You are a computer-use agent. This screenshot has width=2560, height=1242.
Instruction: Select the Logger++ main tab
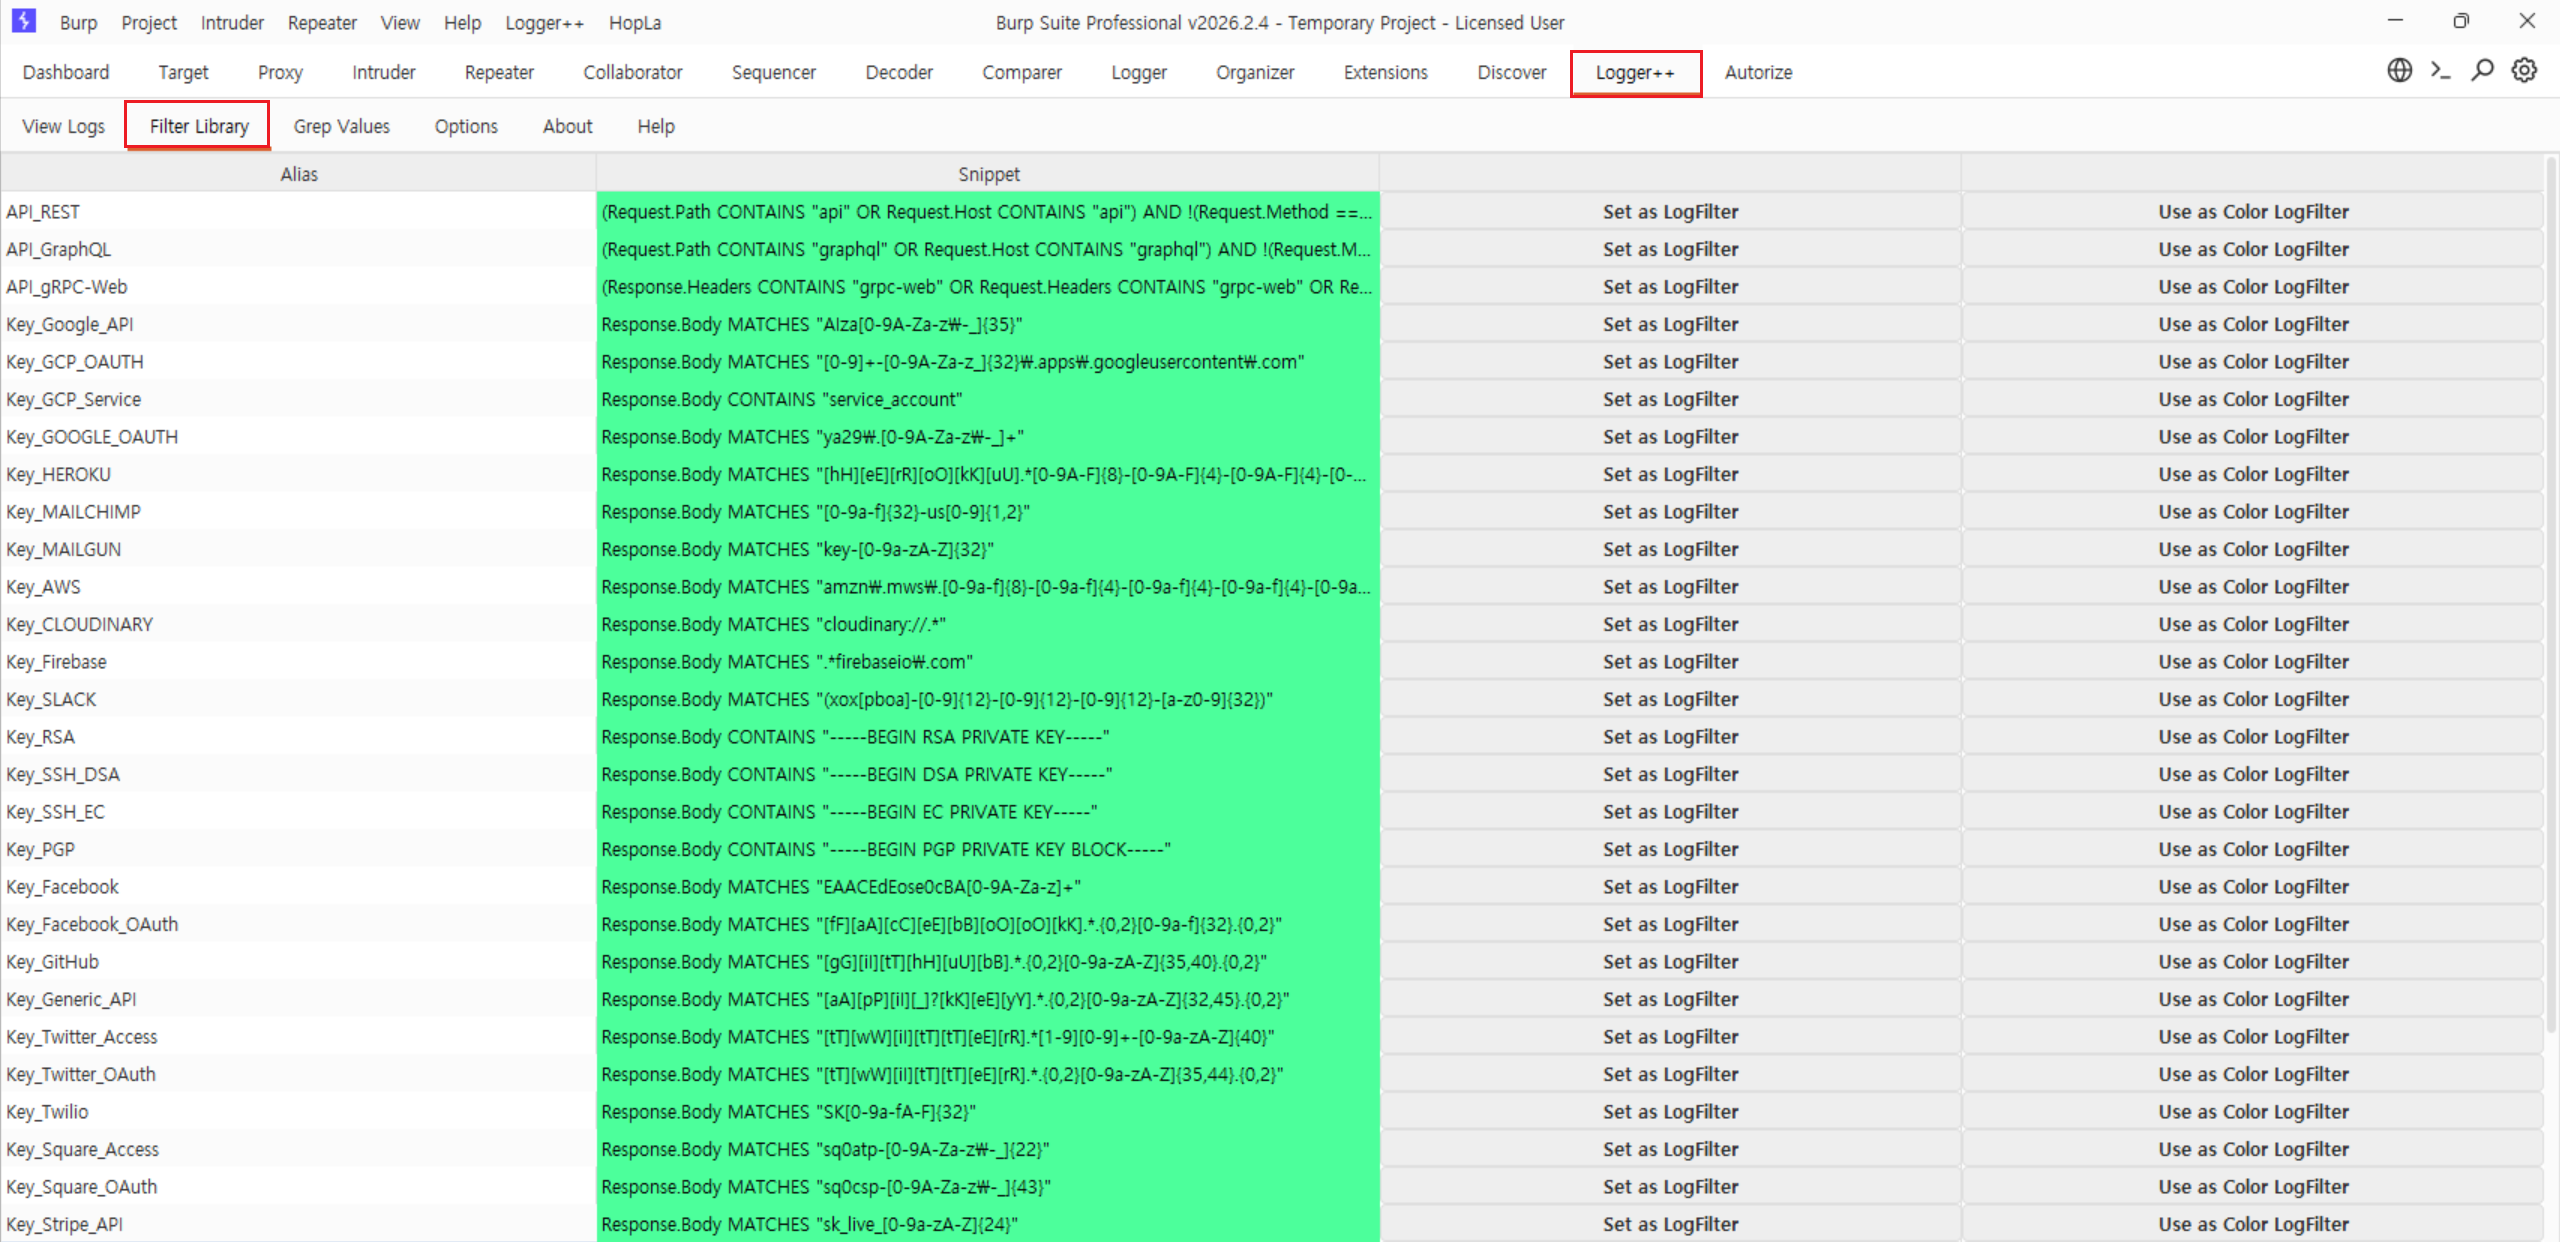pyautogui.click(x=1635, y=73)
